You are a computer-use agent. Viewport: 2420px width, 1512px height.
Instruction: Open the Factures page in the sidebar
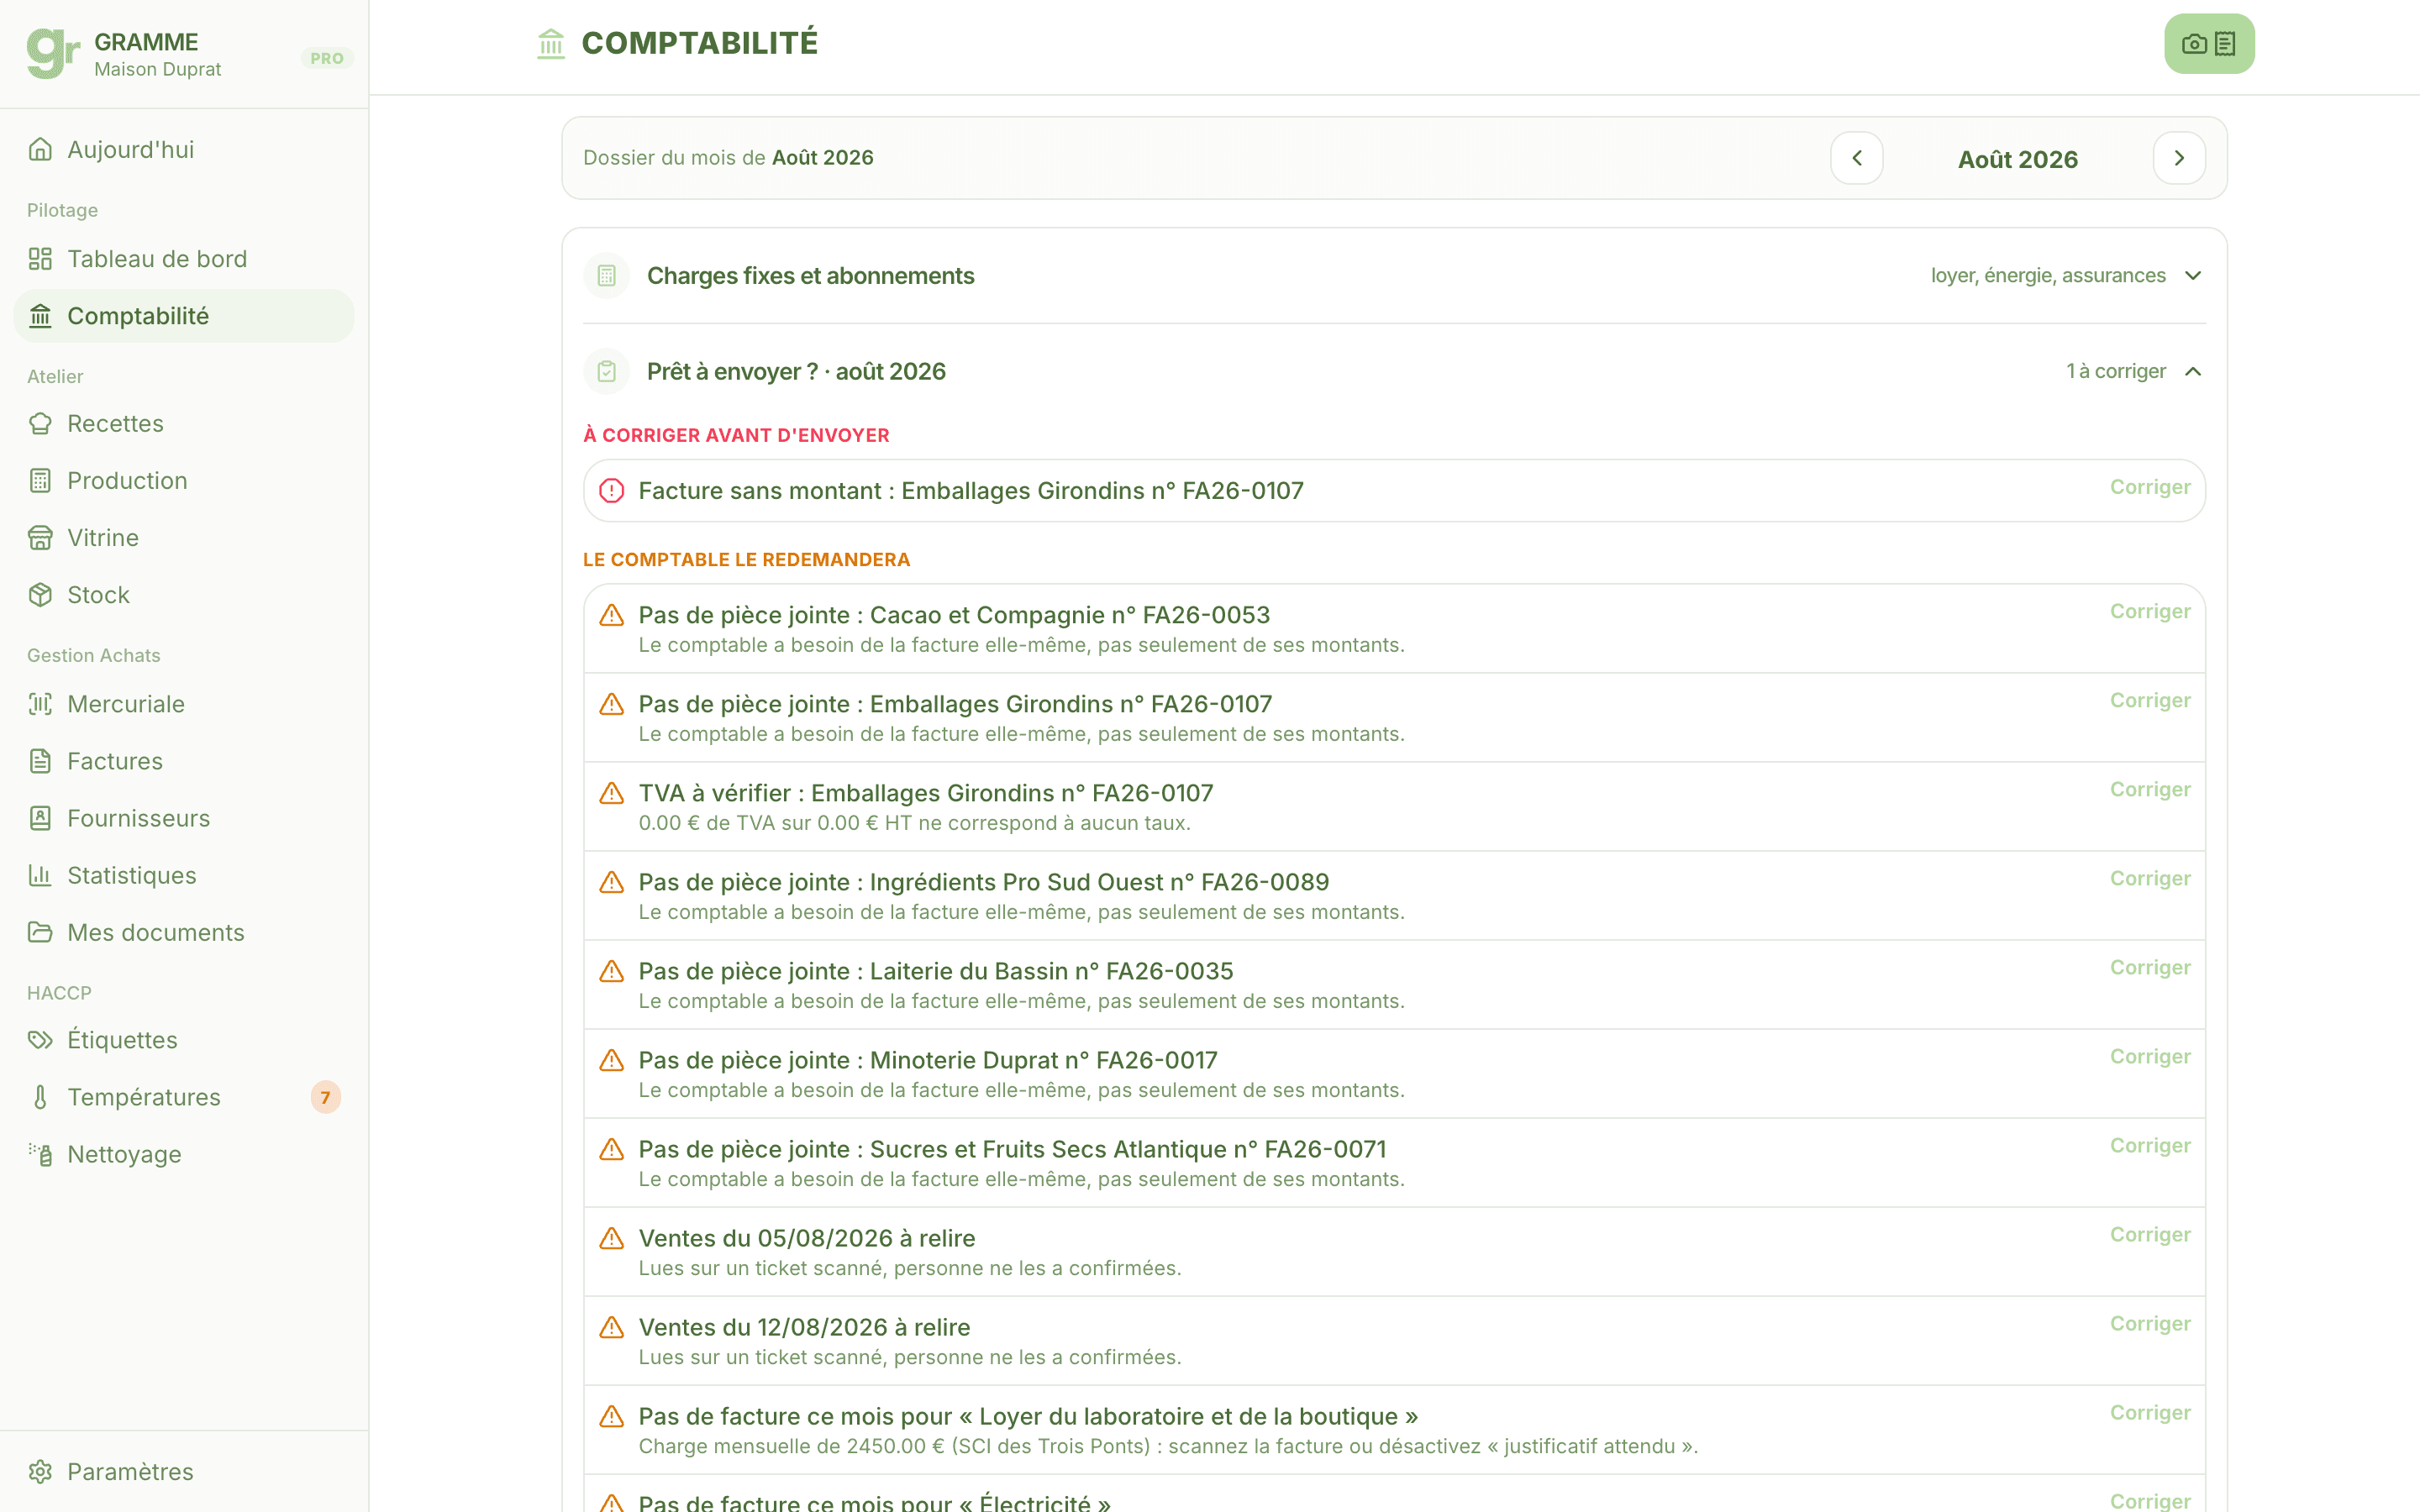tap(184, 761)
